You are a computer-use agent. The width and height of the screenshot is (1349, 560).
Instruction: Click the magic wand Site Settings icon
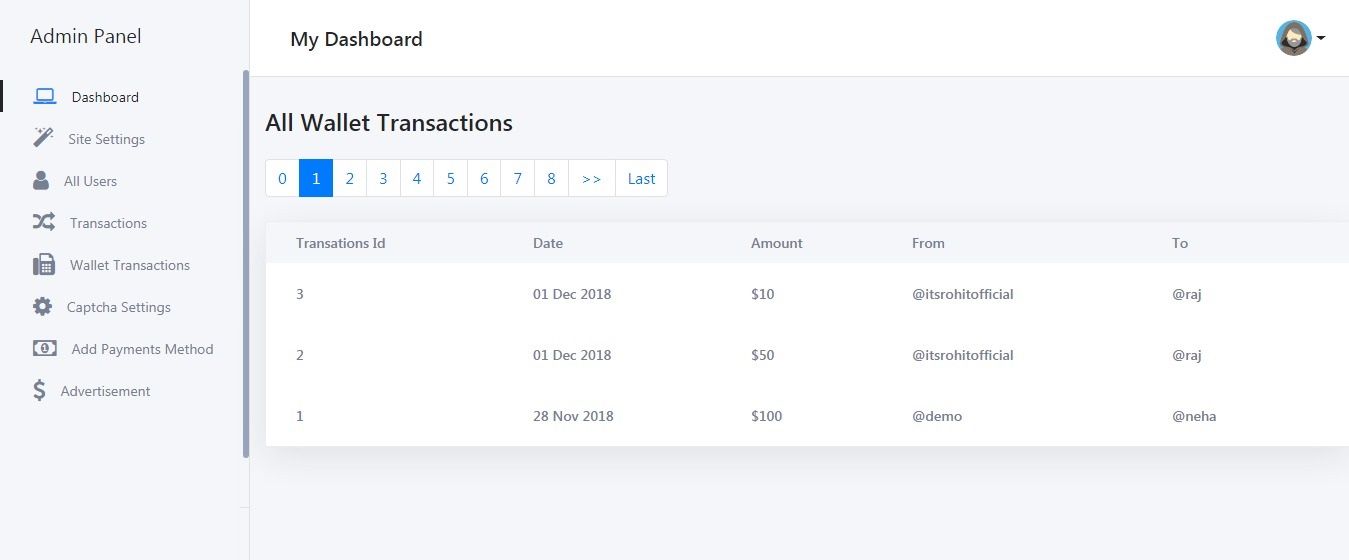(43, 138)
